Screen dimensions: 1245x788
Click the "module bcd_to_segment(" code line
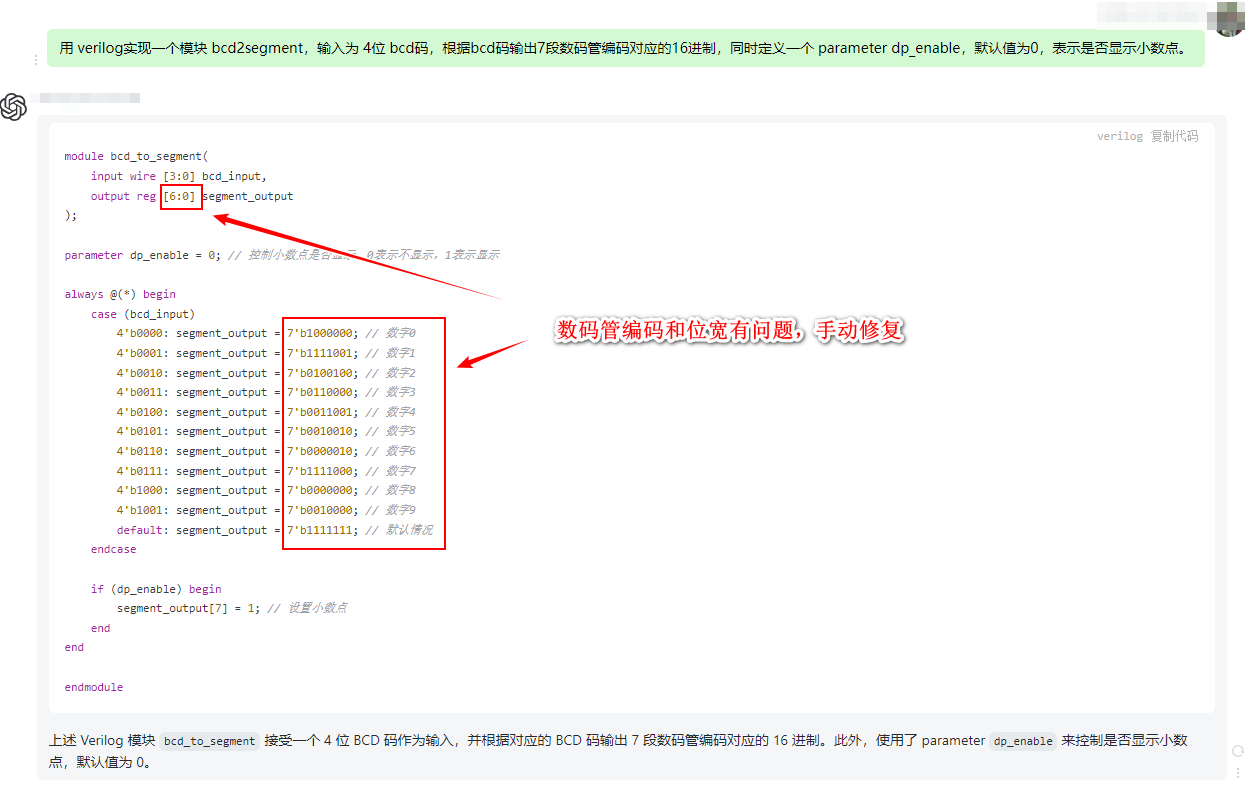coord(136,156)
